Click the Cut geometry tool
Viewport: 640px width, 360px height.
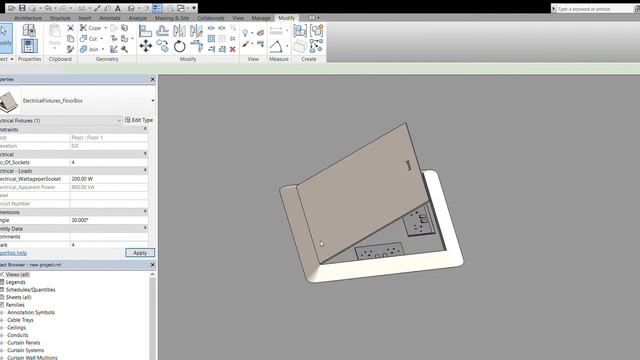point(89,39)
